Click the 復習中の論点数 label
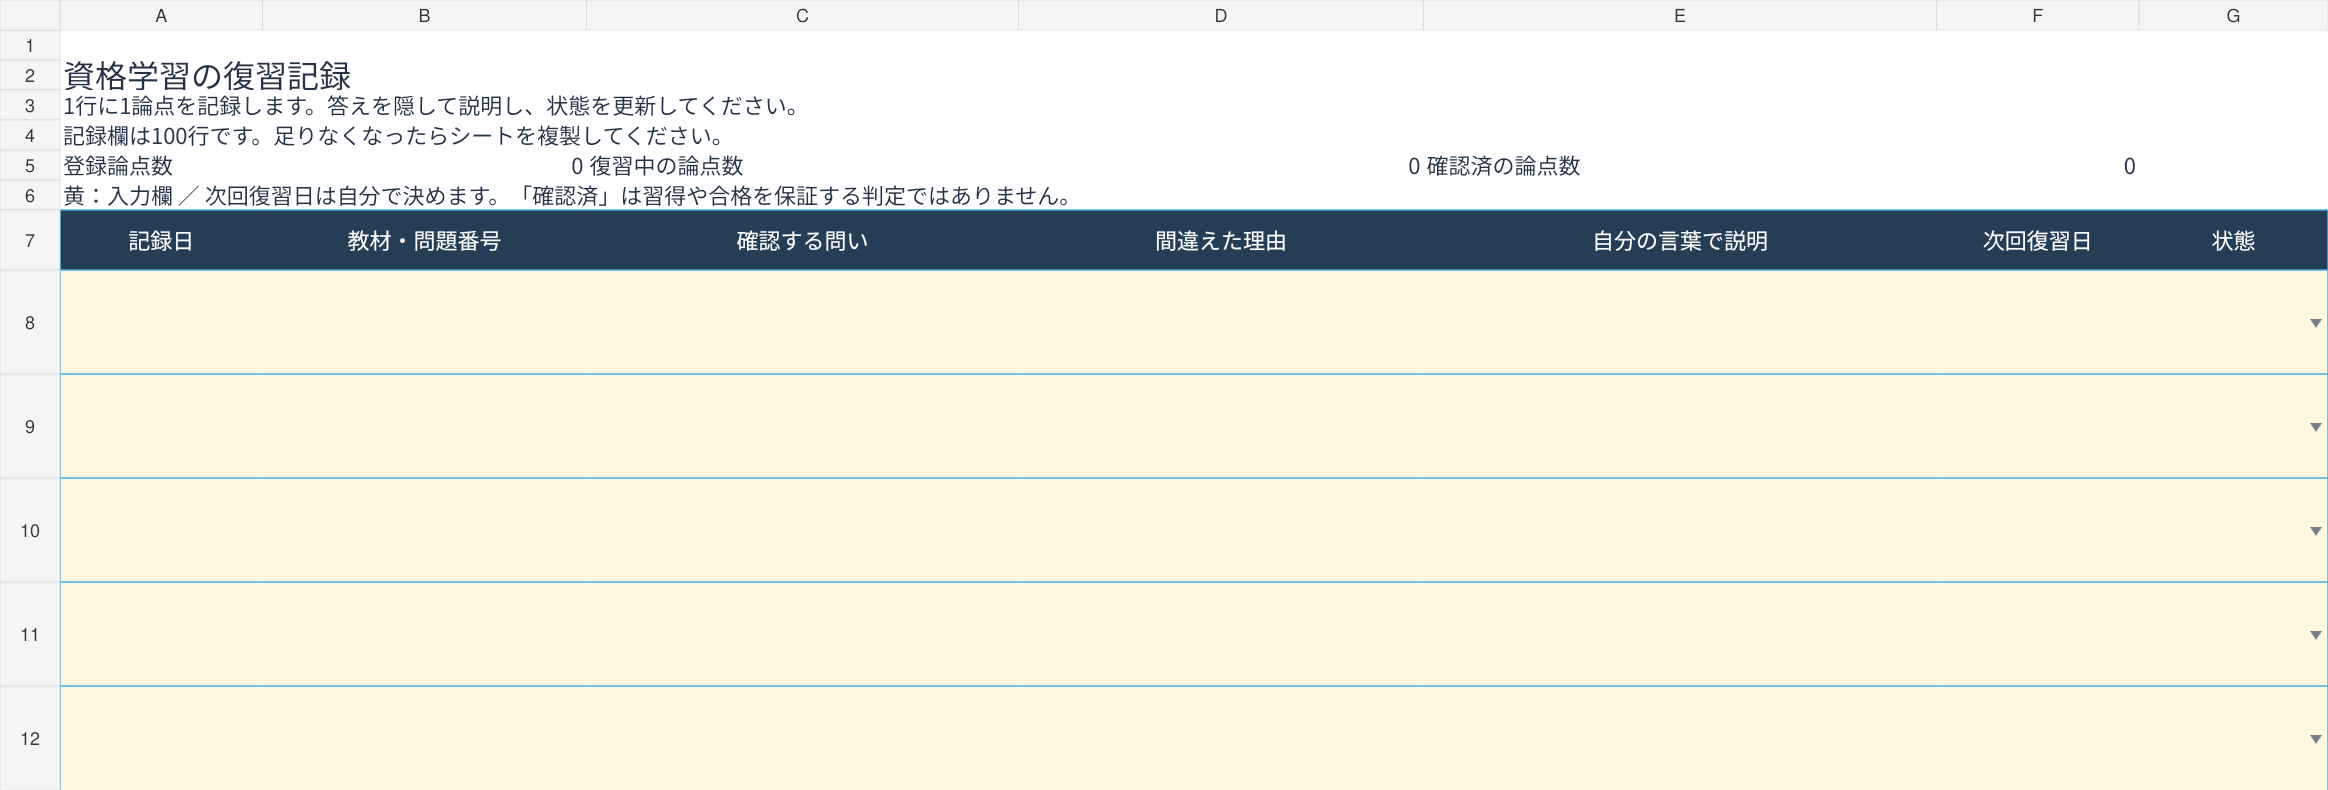Viewport: 2328px width, 790px height. pyautogui.click(x=666, y=166)
